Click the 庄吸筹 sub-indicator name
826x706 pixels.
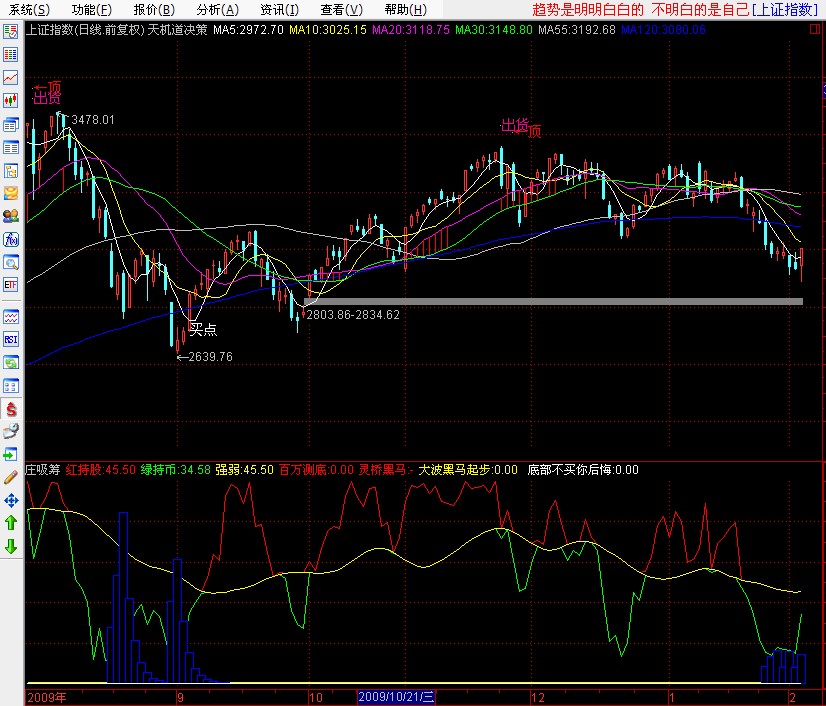click(43, 469)
